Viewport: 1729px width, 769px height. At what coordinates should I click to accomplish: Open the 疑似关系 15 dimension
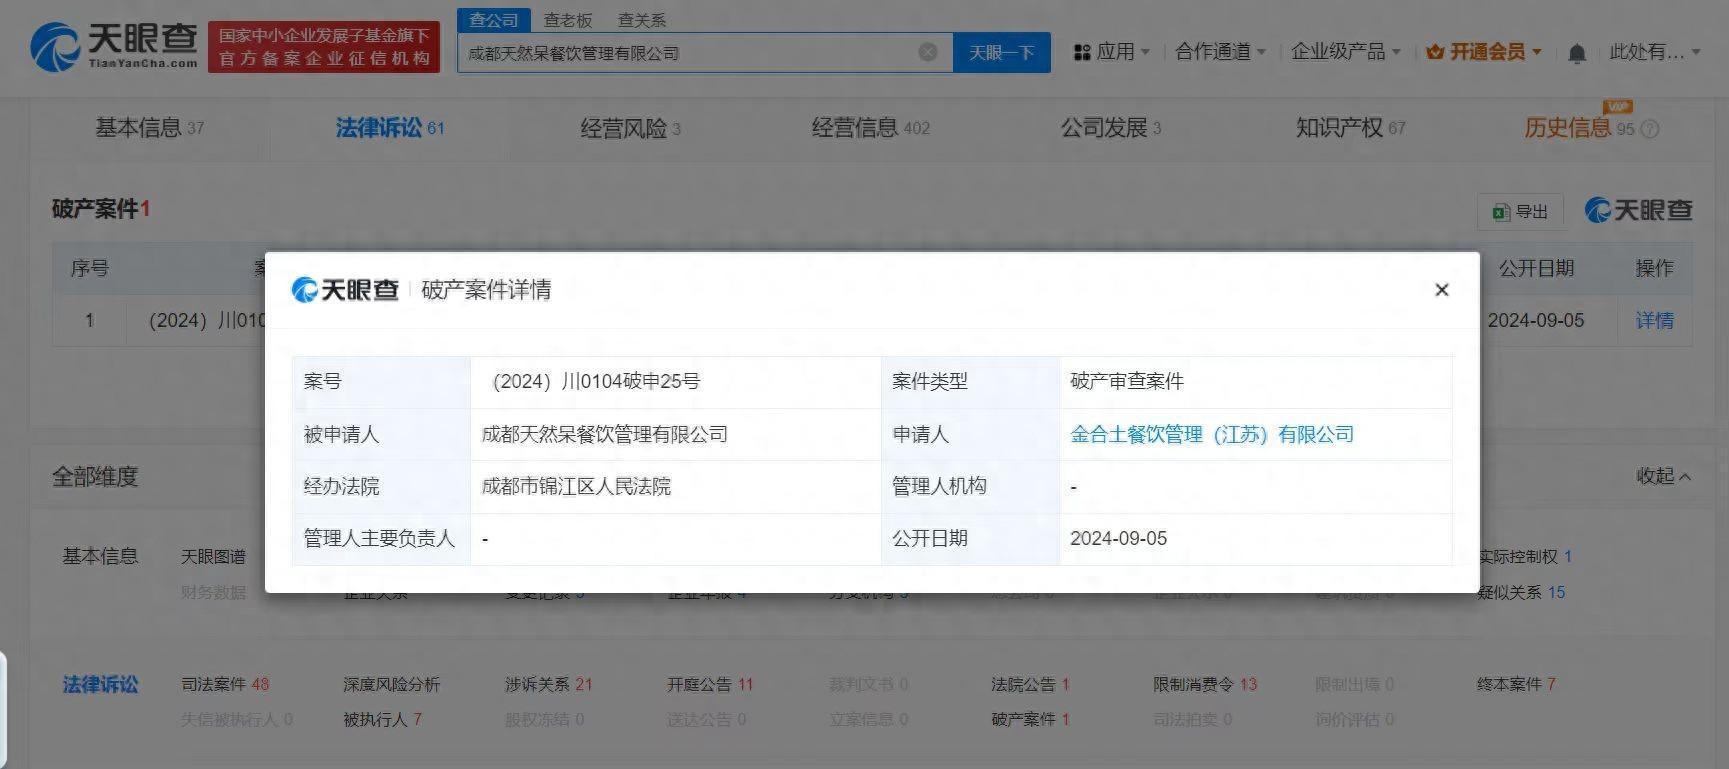pyautogui.click(x=1521, y=592)
